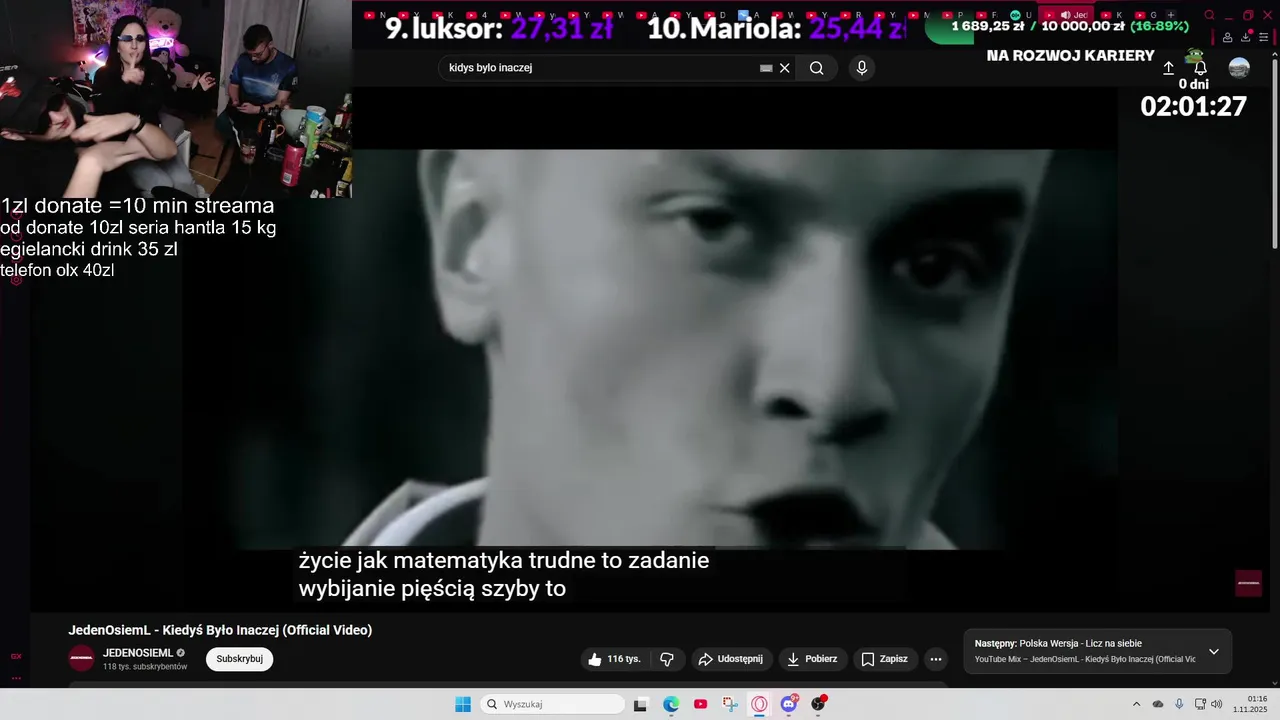Click the GX corner icon in Opera sidebar

16,657
